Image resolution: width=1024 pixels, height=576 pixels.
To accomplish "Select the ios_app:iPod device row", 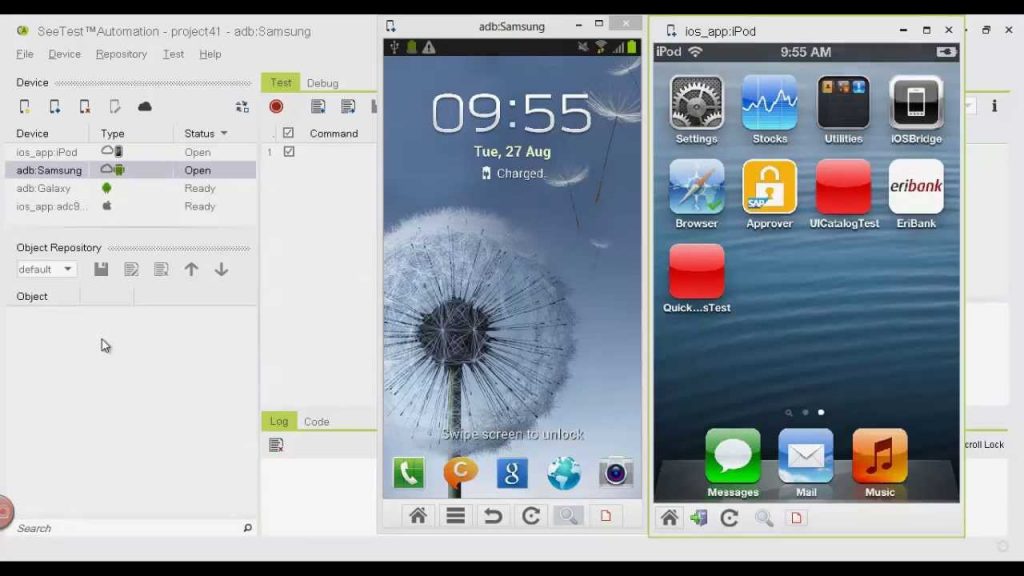I will click(131, 152).
